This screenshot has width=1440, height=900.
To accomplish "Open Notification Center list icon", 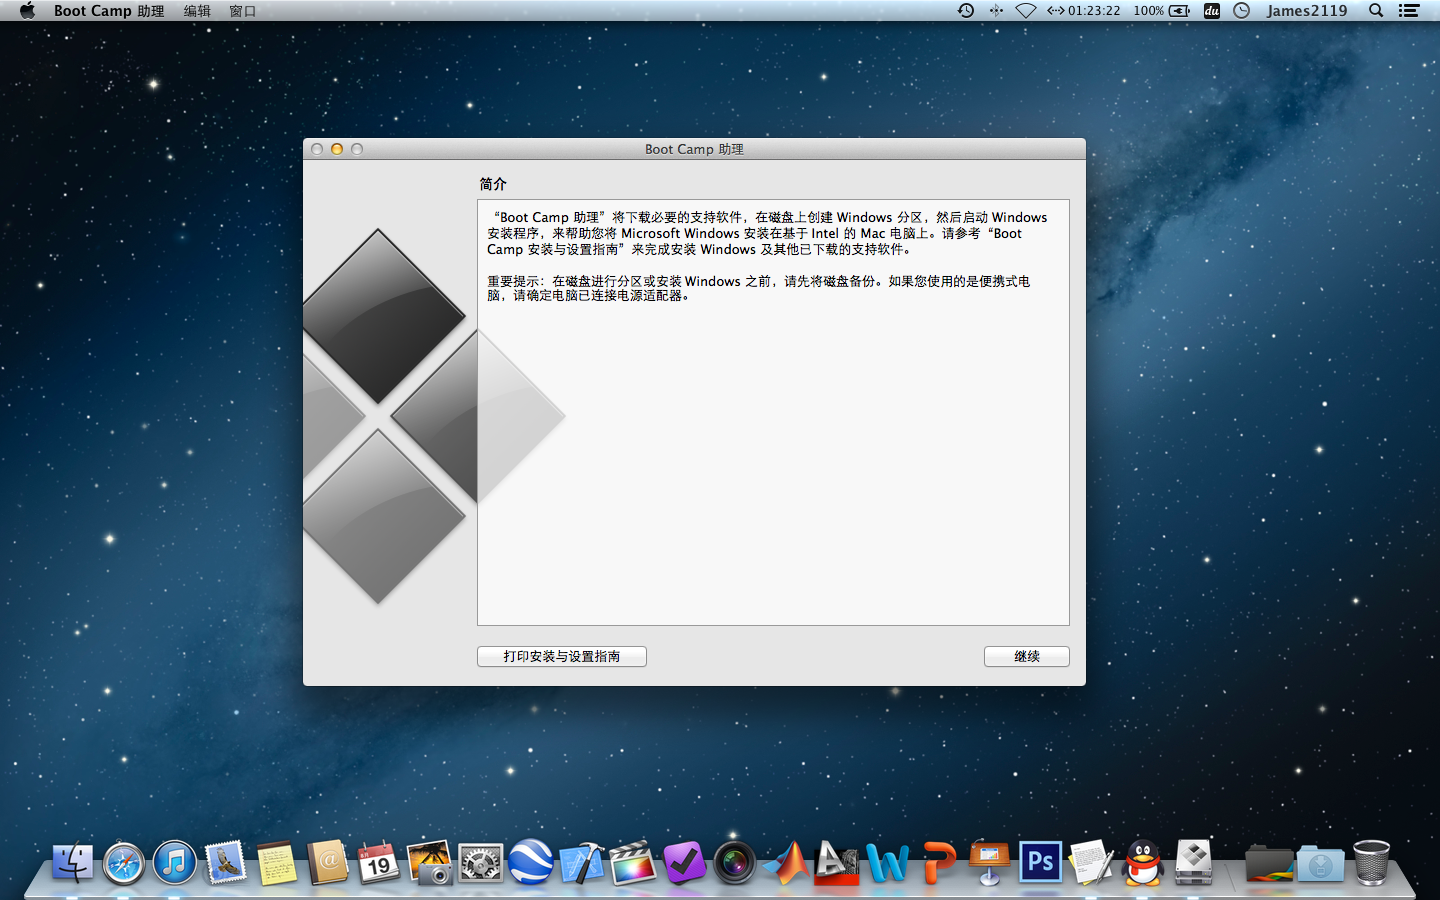I will [x=1409, y=11].
